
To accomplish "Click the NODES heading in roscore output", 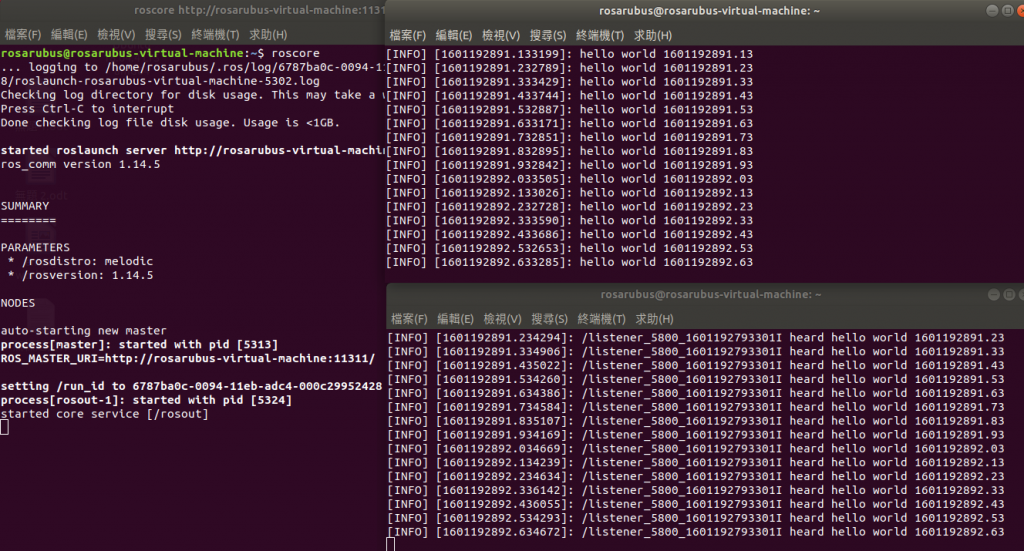I will pos(18,303).
